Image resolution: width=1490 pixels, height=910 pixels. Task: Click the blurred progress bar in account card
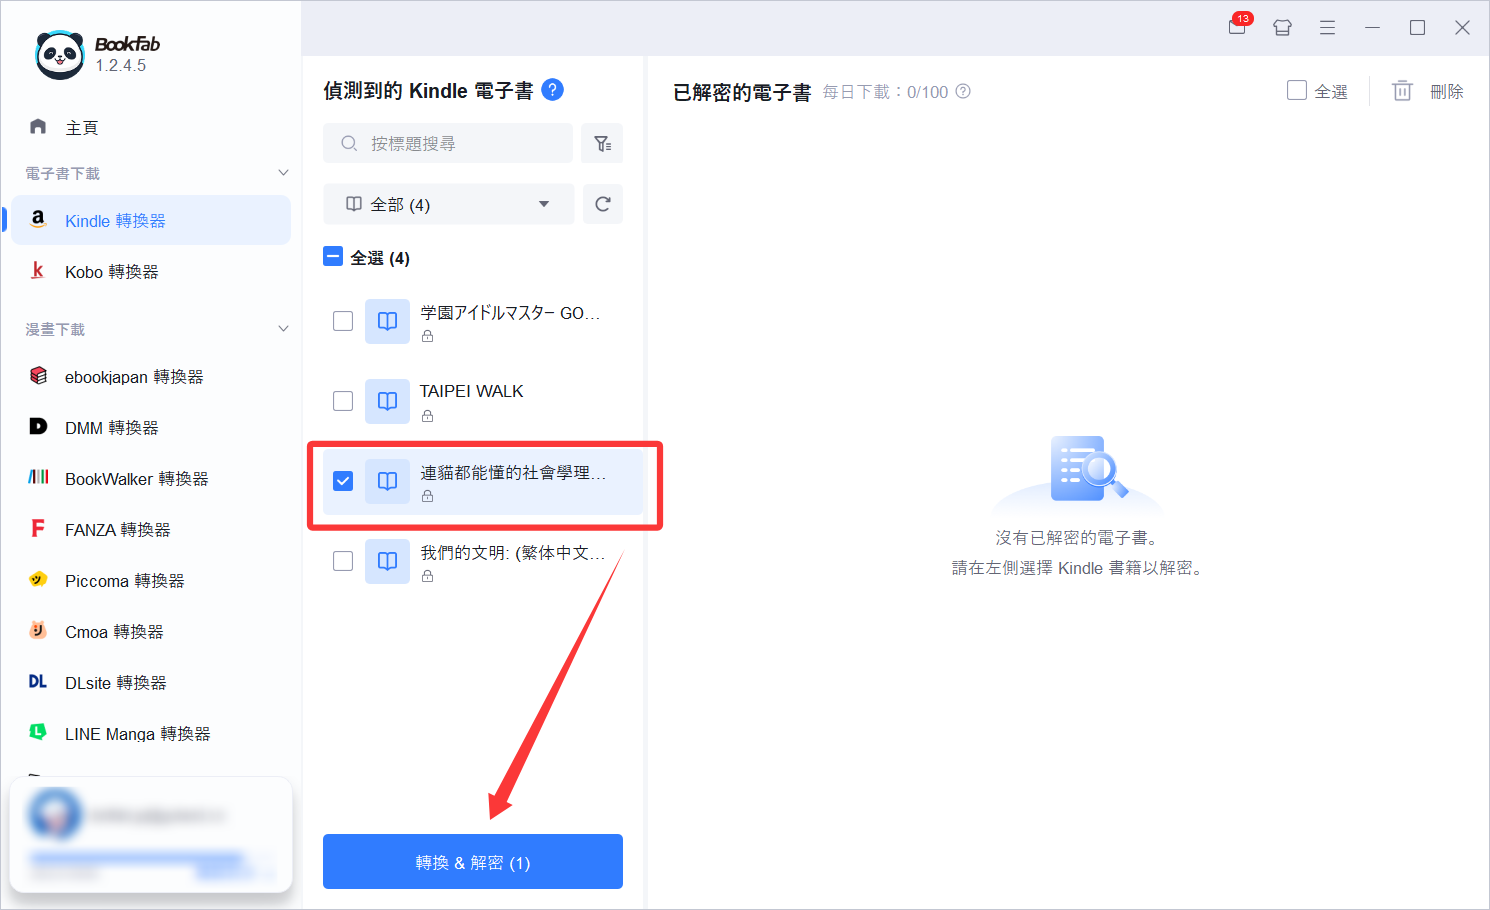136,858
